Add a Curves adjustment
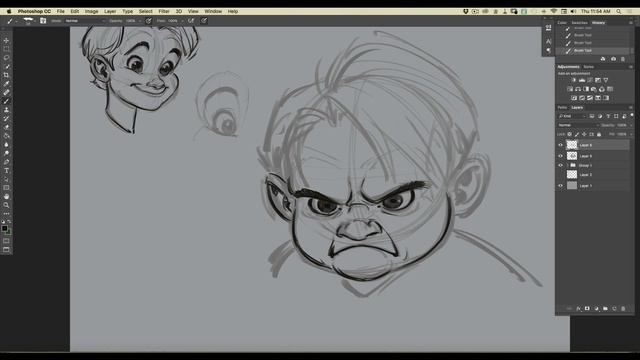The width and height of the screenshot is (640, 360). (x=590, y=80)
